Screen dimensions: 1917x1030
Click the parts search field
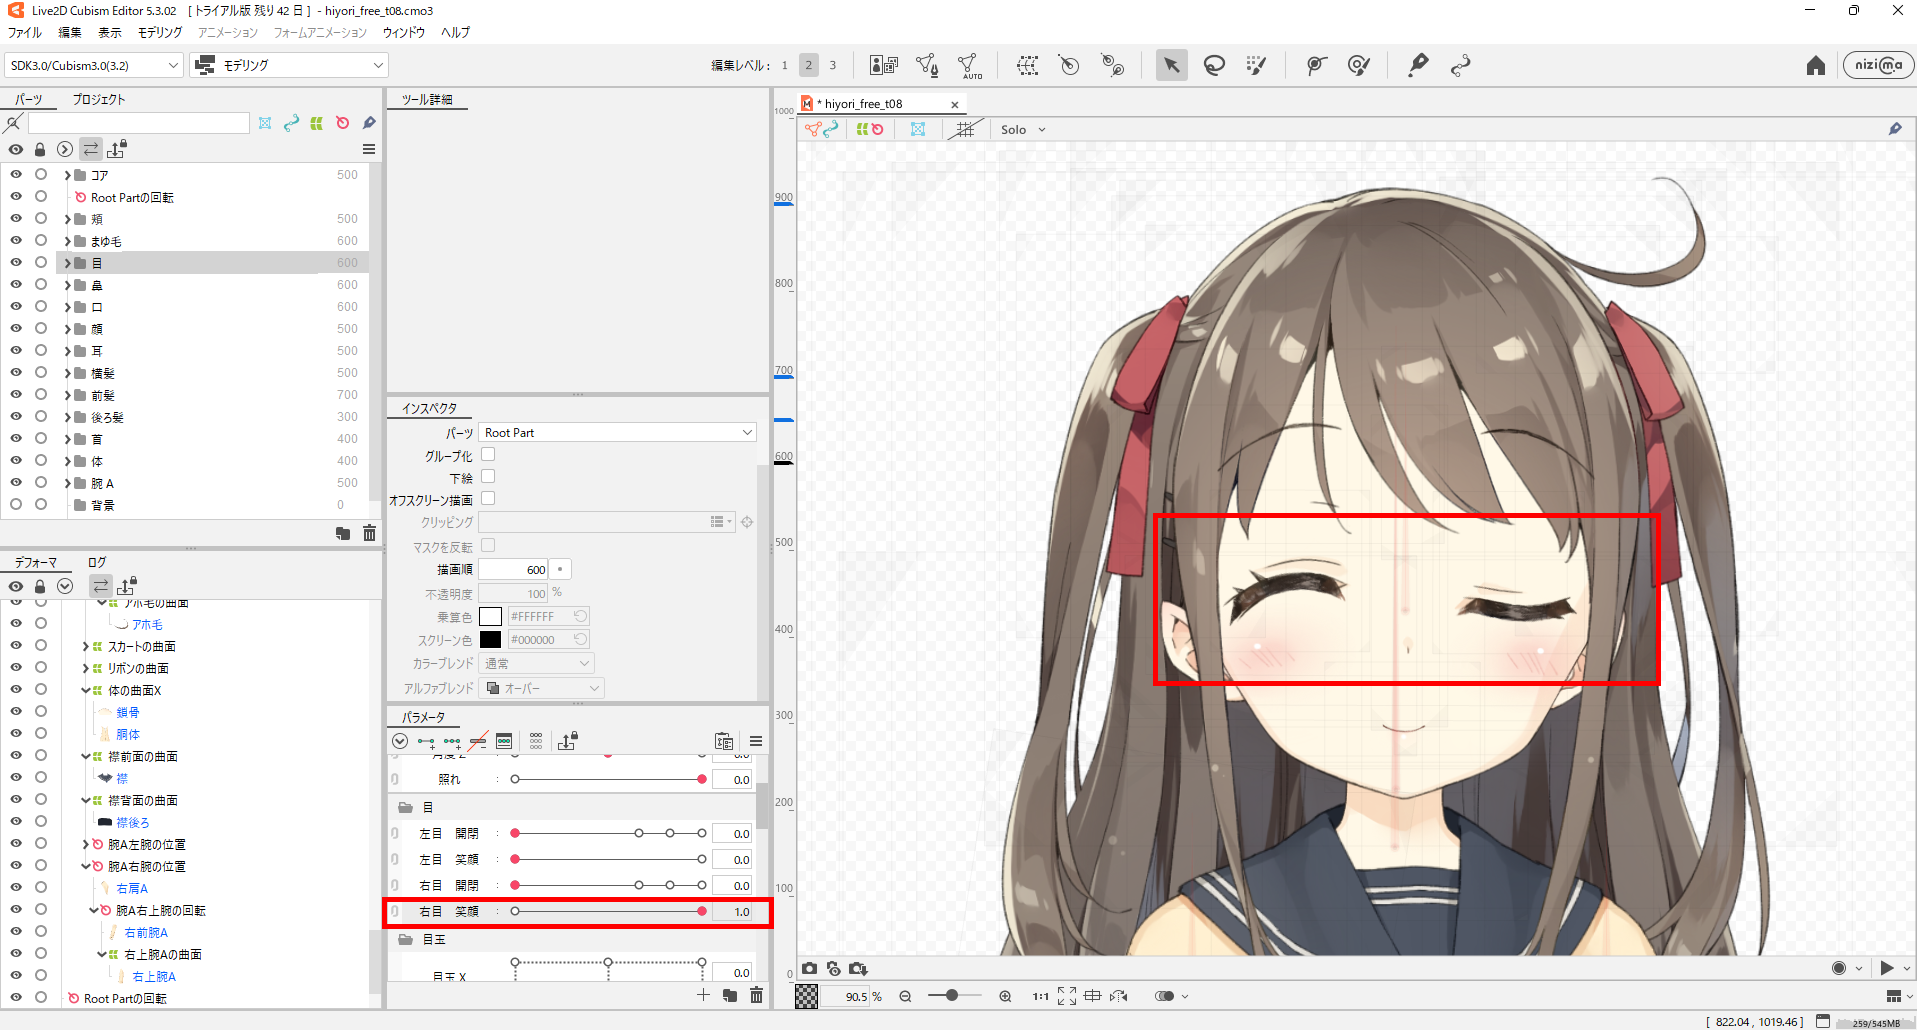pyautogui.click(x=139, y=123)
